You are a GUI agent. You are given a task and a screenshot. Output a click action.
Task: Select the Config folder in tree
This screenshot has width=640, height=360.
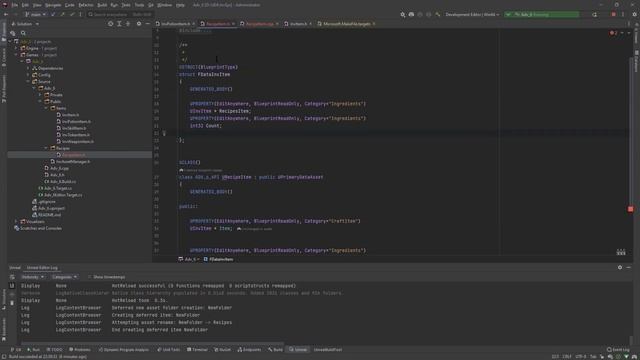point(41,75)
